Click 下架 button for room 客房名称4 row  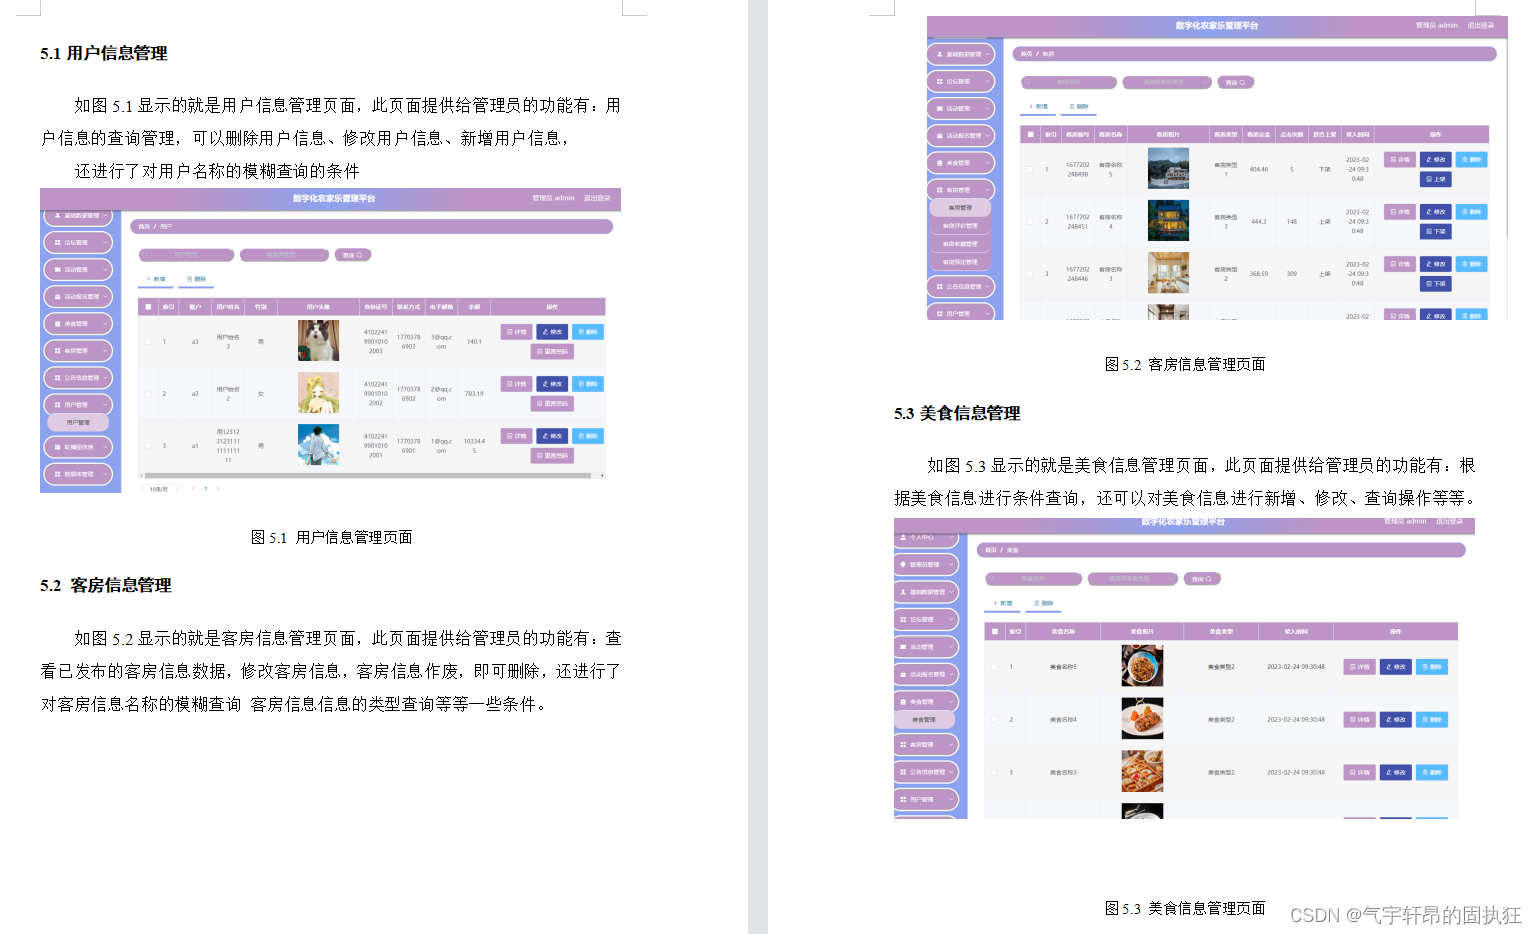tap(1435, 231)
